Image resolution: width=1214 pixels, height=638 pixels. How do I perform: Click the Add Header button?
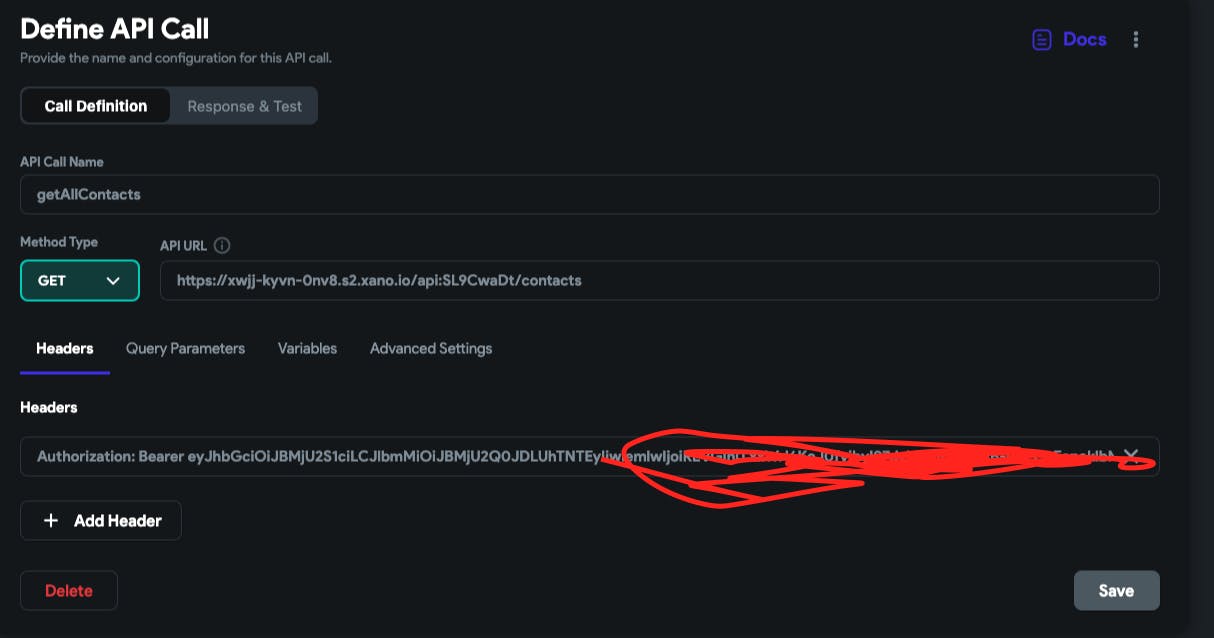101,521
